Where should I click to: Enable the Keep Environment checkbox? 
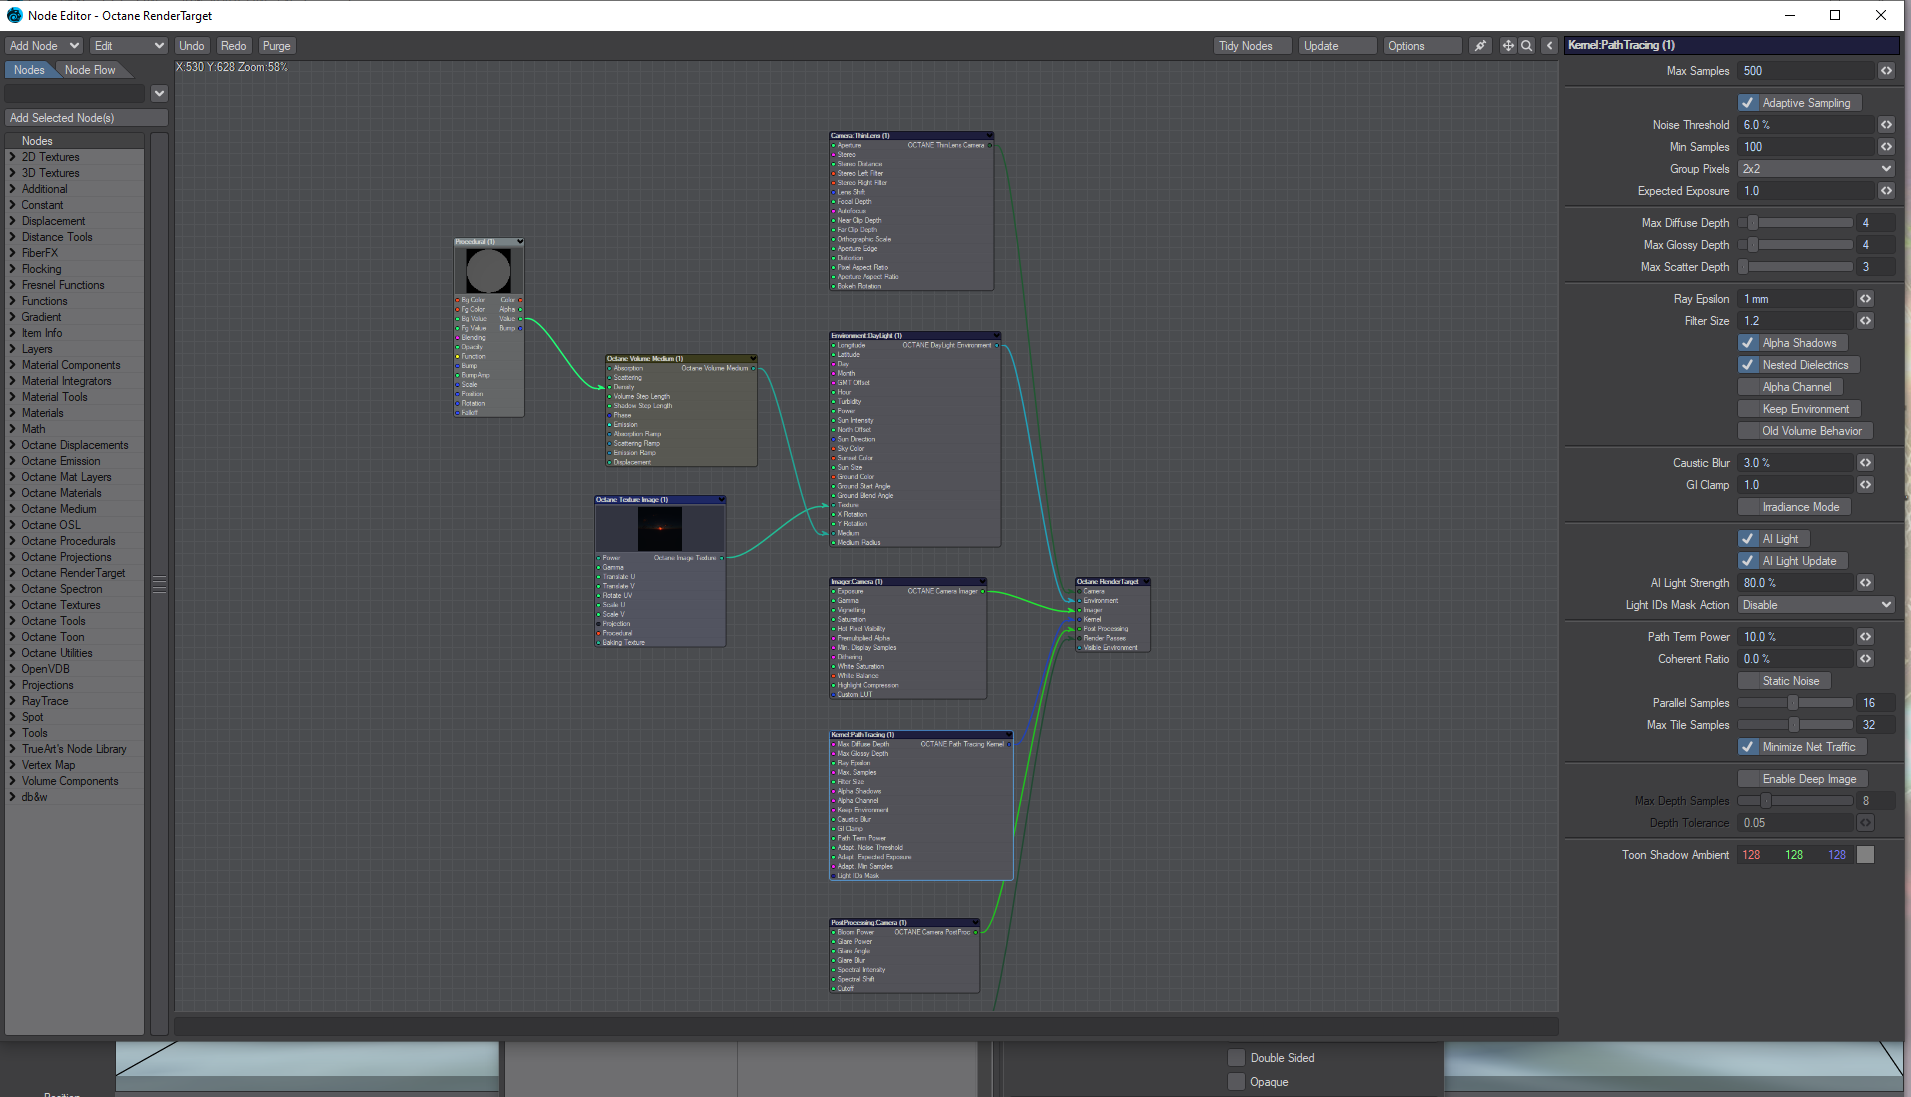click(1748, 409)
